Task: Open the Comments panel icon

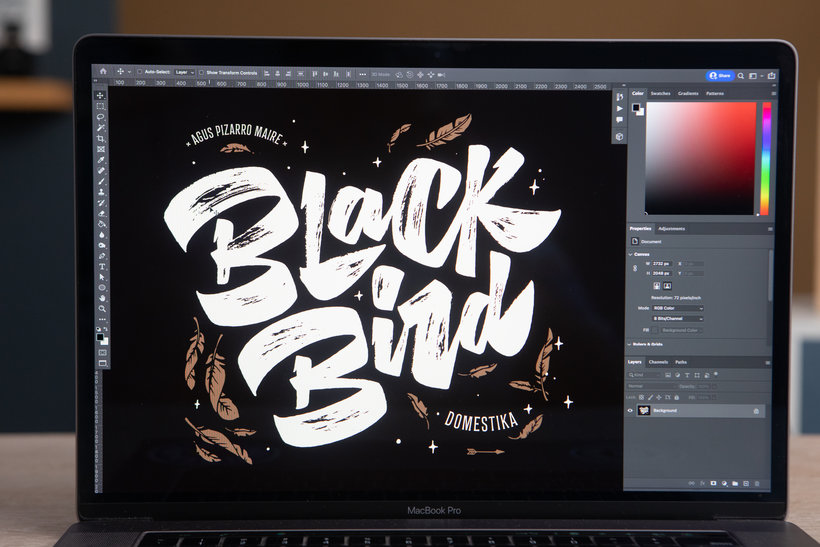Action: (620, 120)
